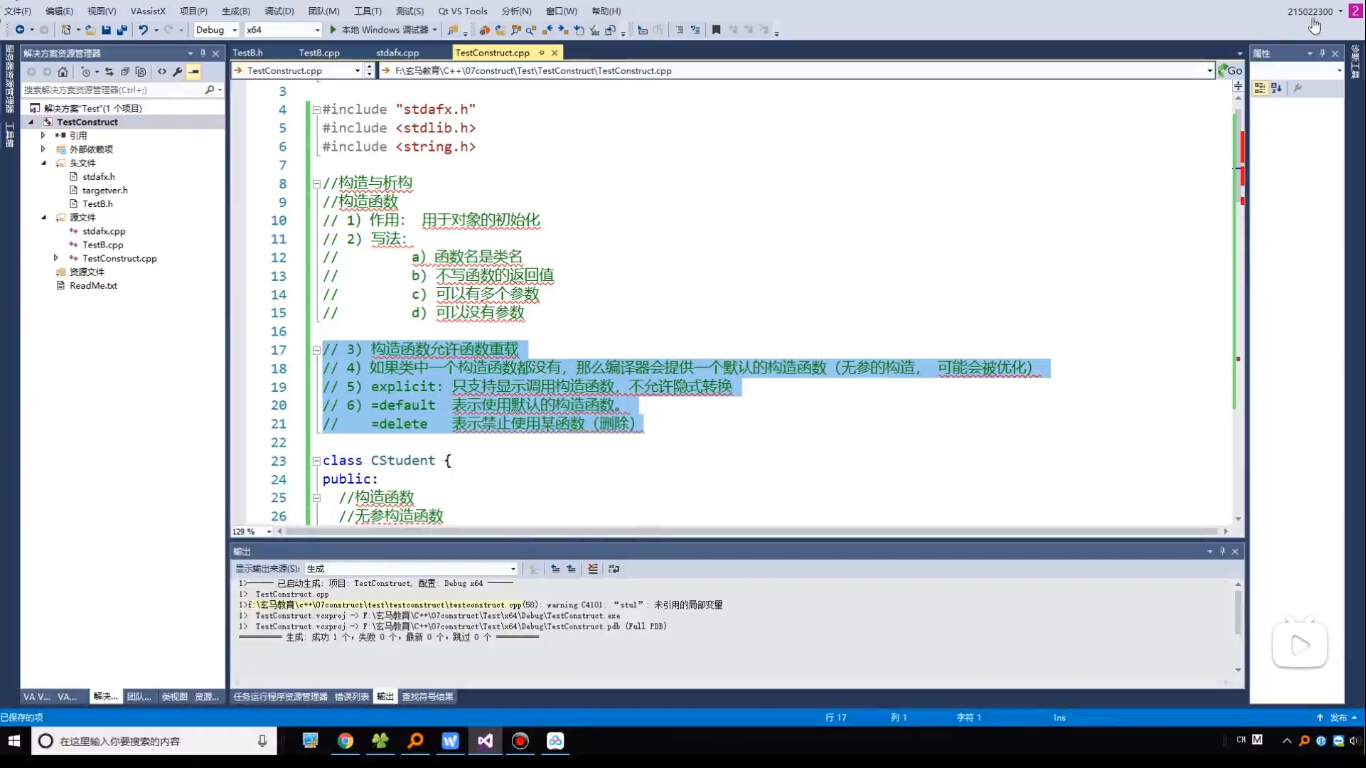Image resolution: width=1366 pixels, height=768 pixels.
Task: Switch to the stdafx.cpp editor tab
Action: point(397,52)
